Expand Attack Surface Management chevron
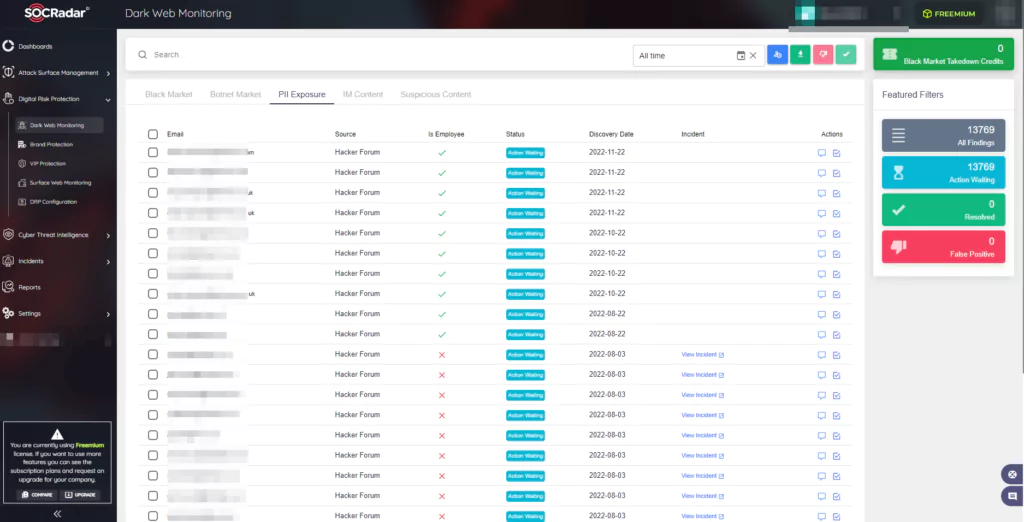 [108, 73]
